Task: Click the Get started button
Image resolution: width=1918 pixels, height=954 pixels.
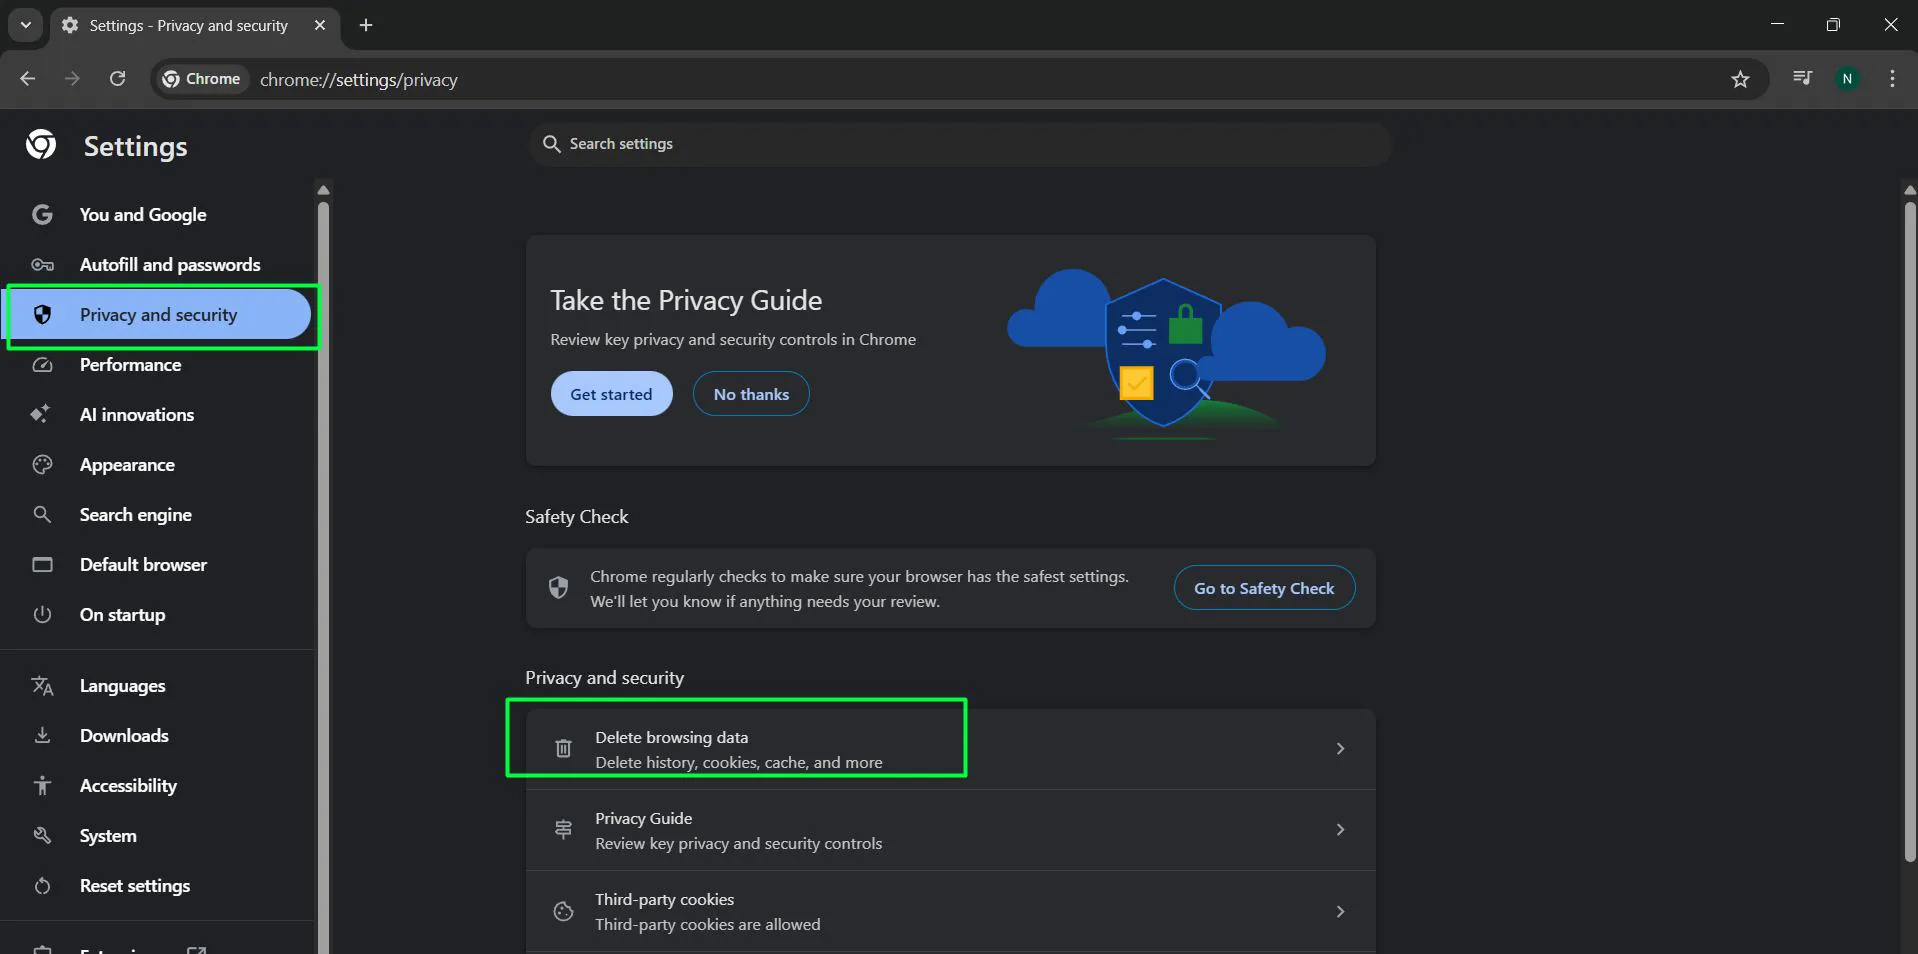Action: tap(611, 393)
